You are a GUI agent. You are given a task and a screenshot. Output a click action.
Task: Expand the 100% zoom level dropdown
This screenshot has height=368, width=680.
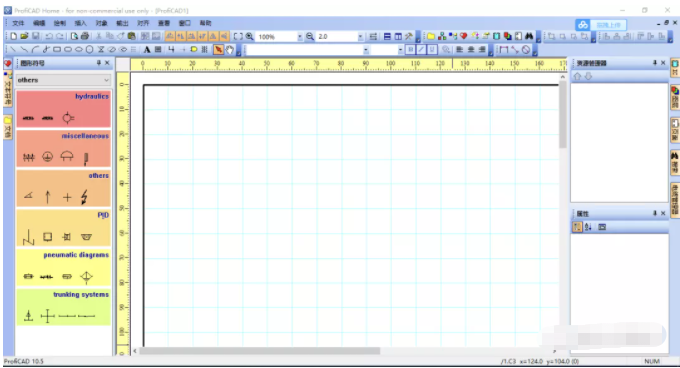click(x=300, y=37)
